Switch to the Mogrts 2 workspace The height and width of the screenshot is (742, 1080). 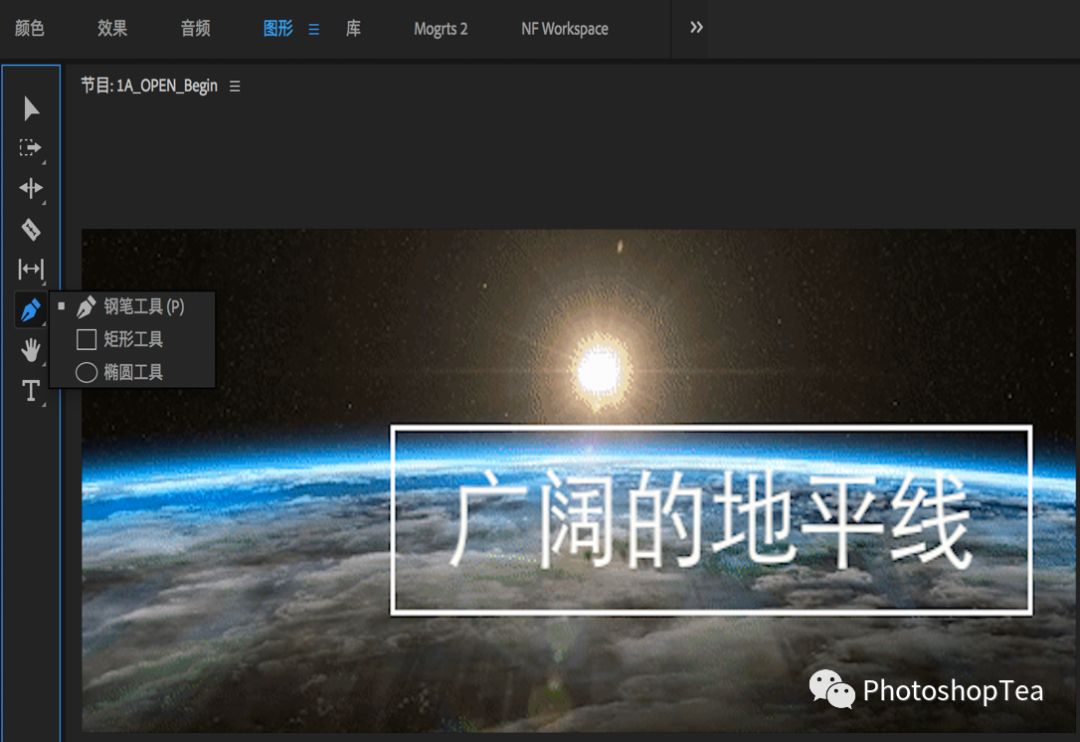point(440,29)
